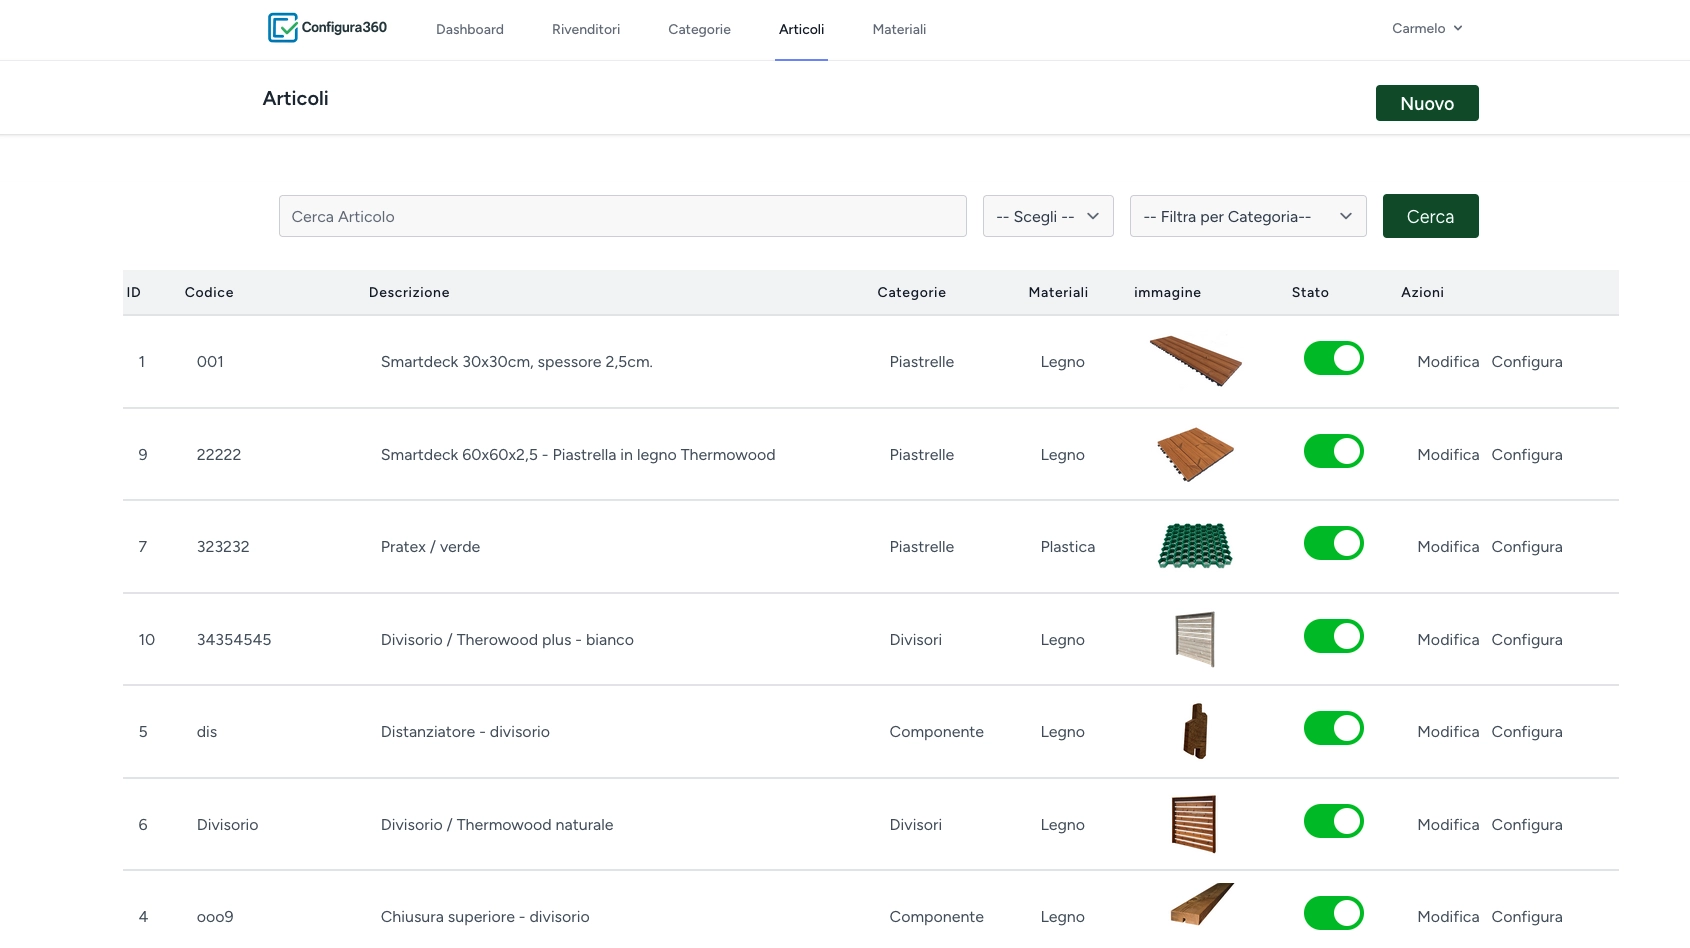The width and height of the screenshot is (1690, 948).
Task: Click Configura for article 22222
Action: [1526, 455]
